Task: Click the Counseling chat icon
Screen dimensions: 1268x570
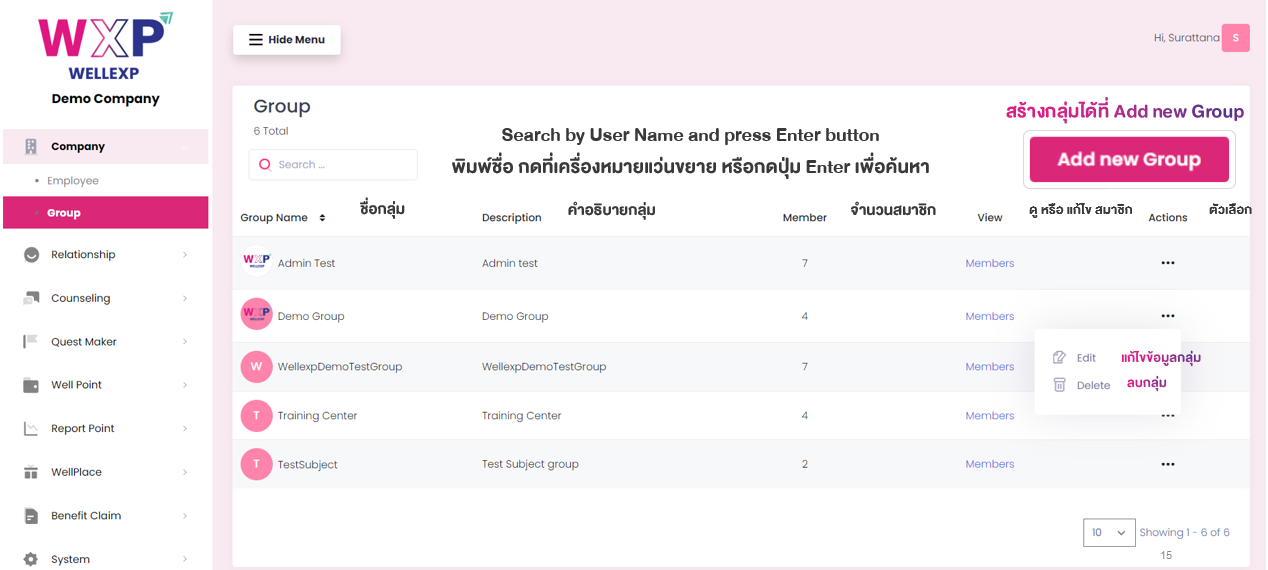Action: pos(31,298)
